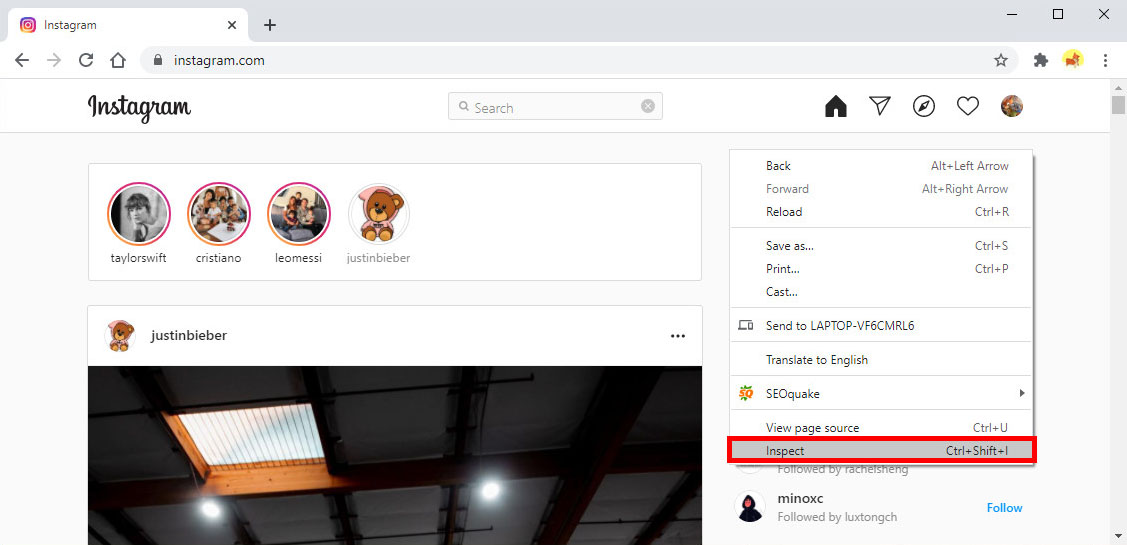Image resolution: width=1127 pixels, height=545 pixels.
Task: Choose Inspect in the context menu
Action: (x=881, y=451)
